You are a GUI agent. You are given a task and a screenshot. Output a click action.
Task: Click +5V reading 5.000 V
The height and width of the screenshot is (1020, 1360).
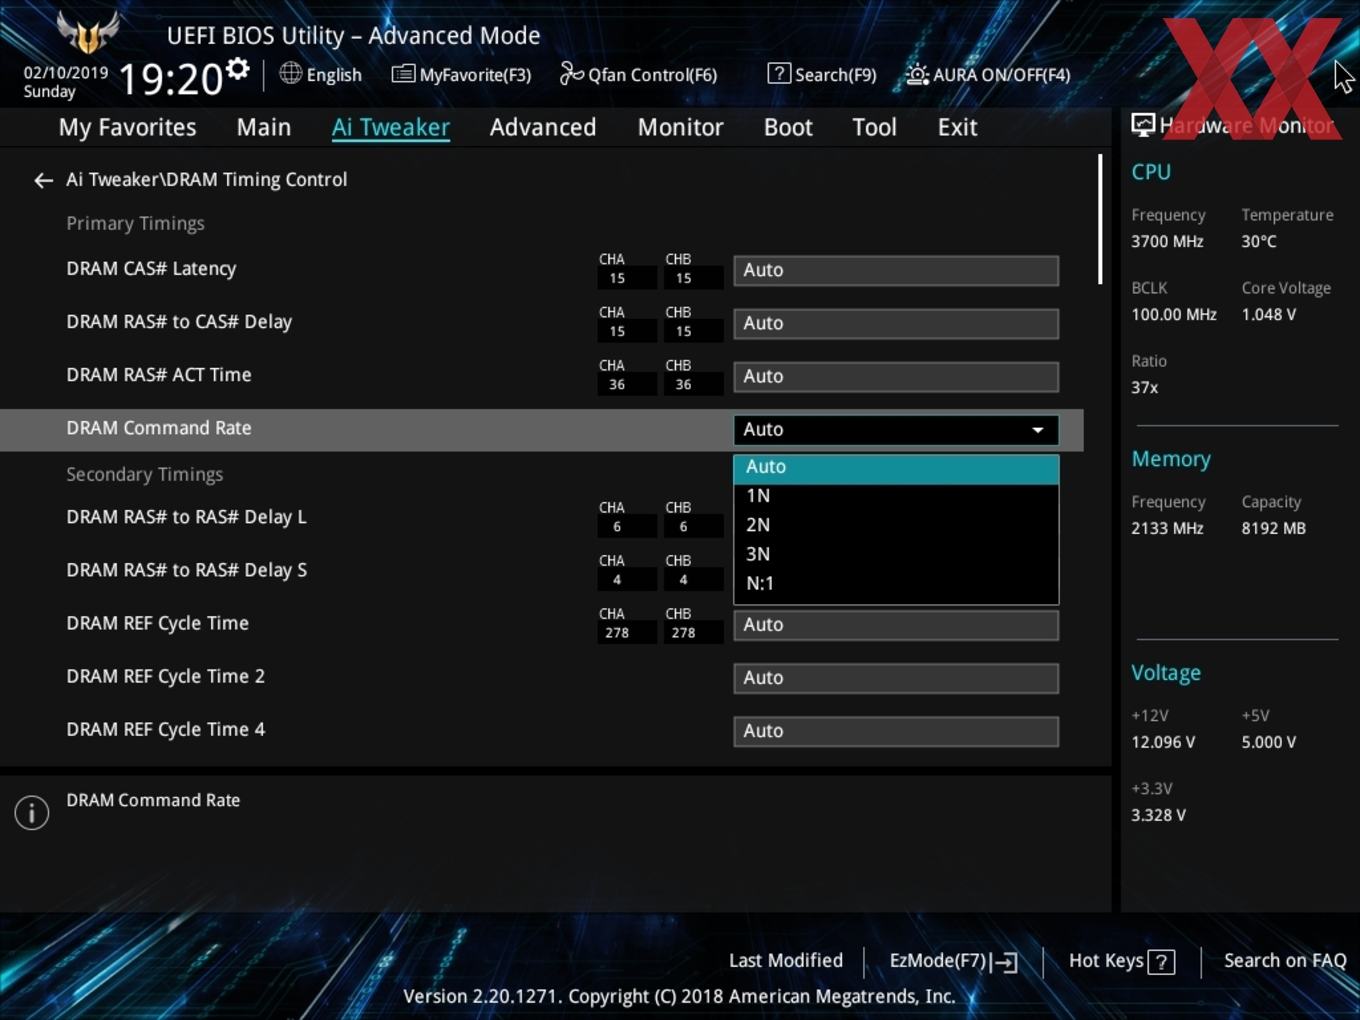[1269, 743]
